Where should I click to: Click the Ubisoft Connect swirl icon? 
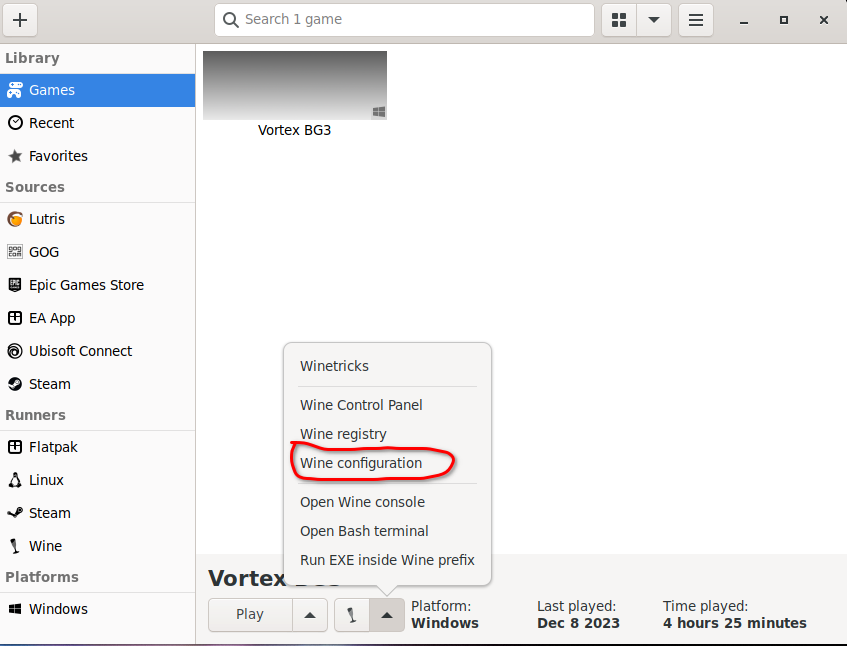pos(15,351)
